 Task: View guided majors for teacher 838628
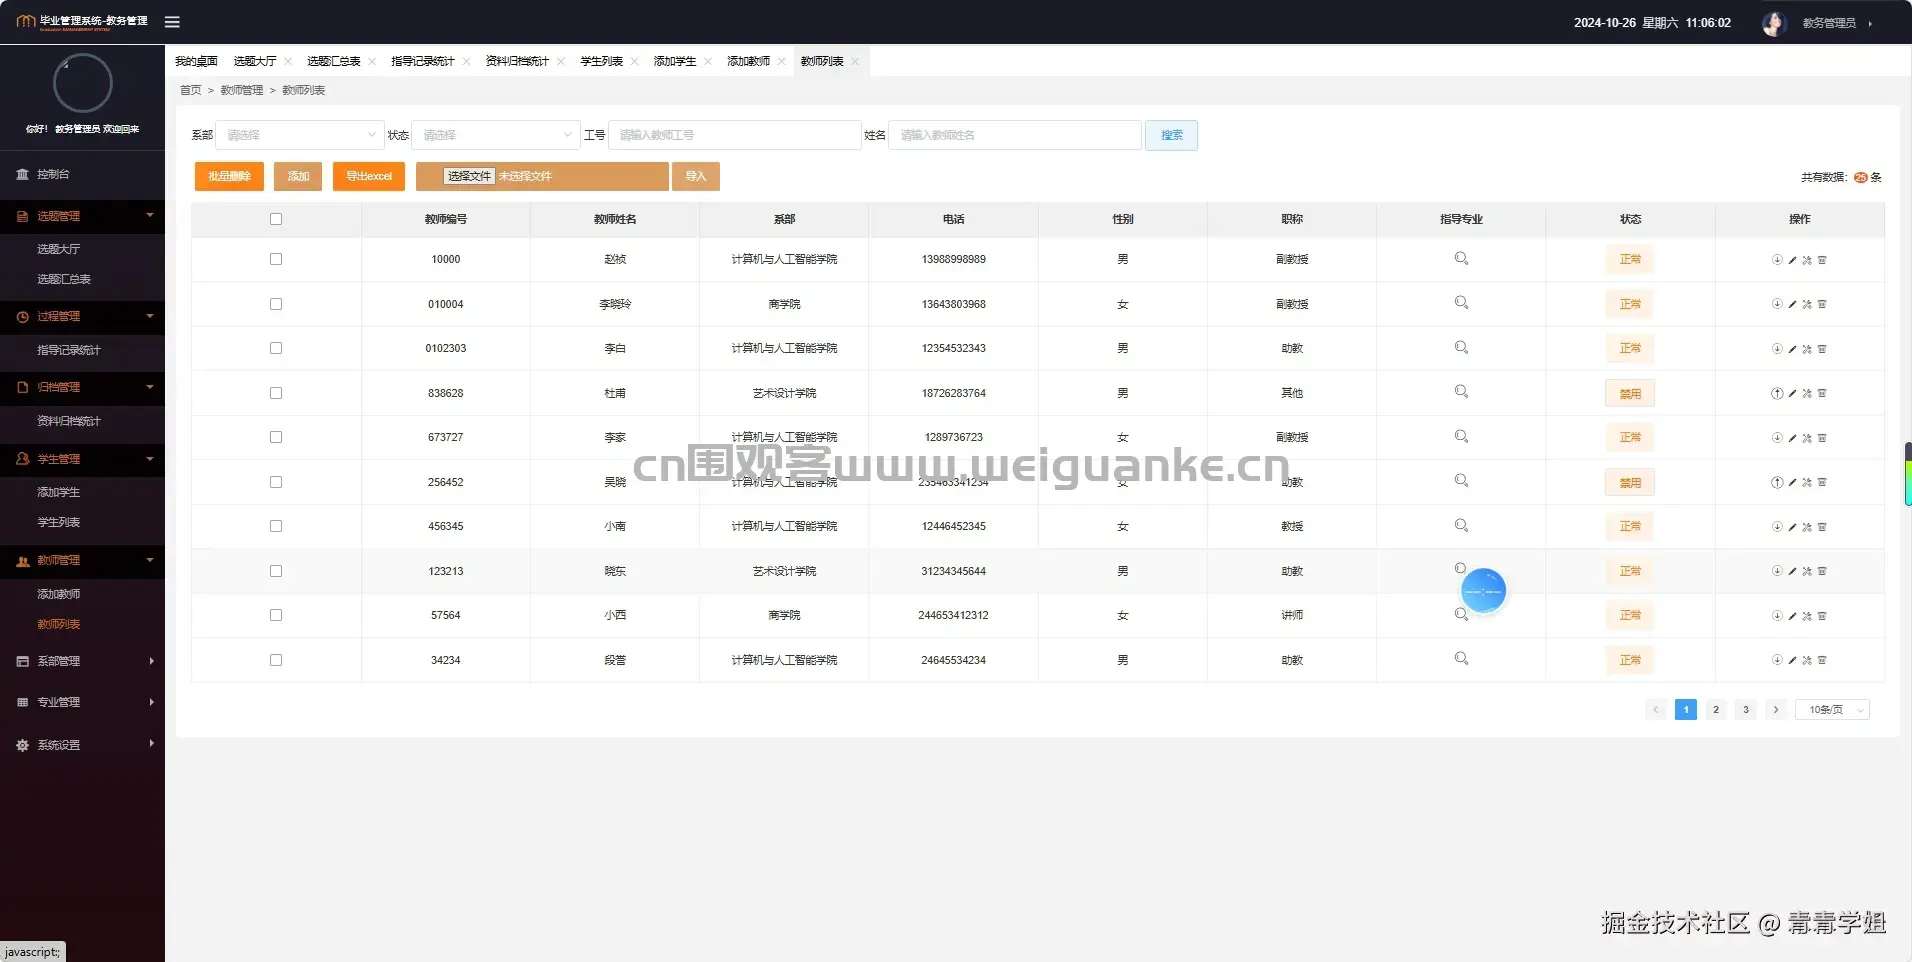click(1461, 392)
